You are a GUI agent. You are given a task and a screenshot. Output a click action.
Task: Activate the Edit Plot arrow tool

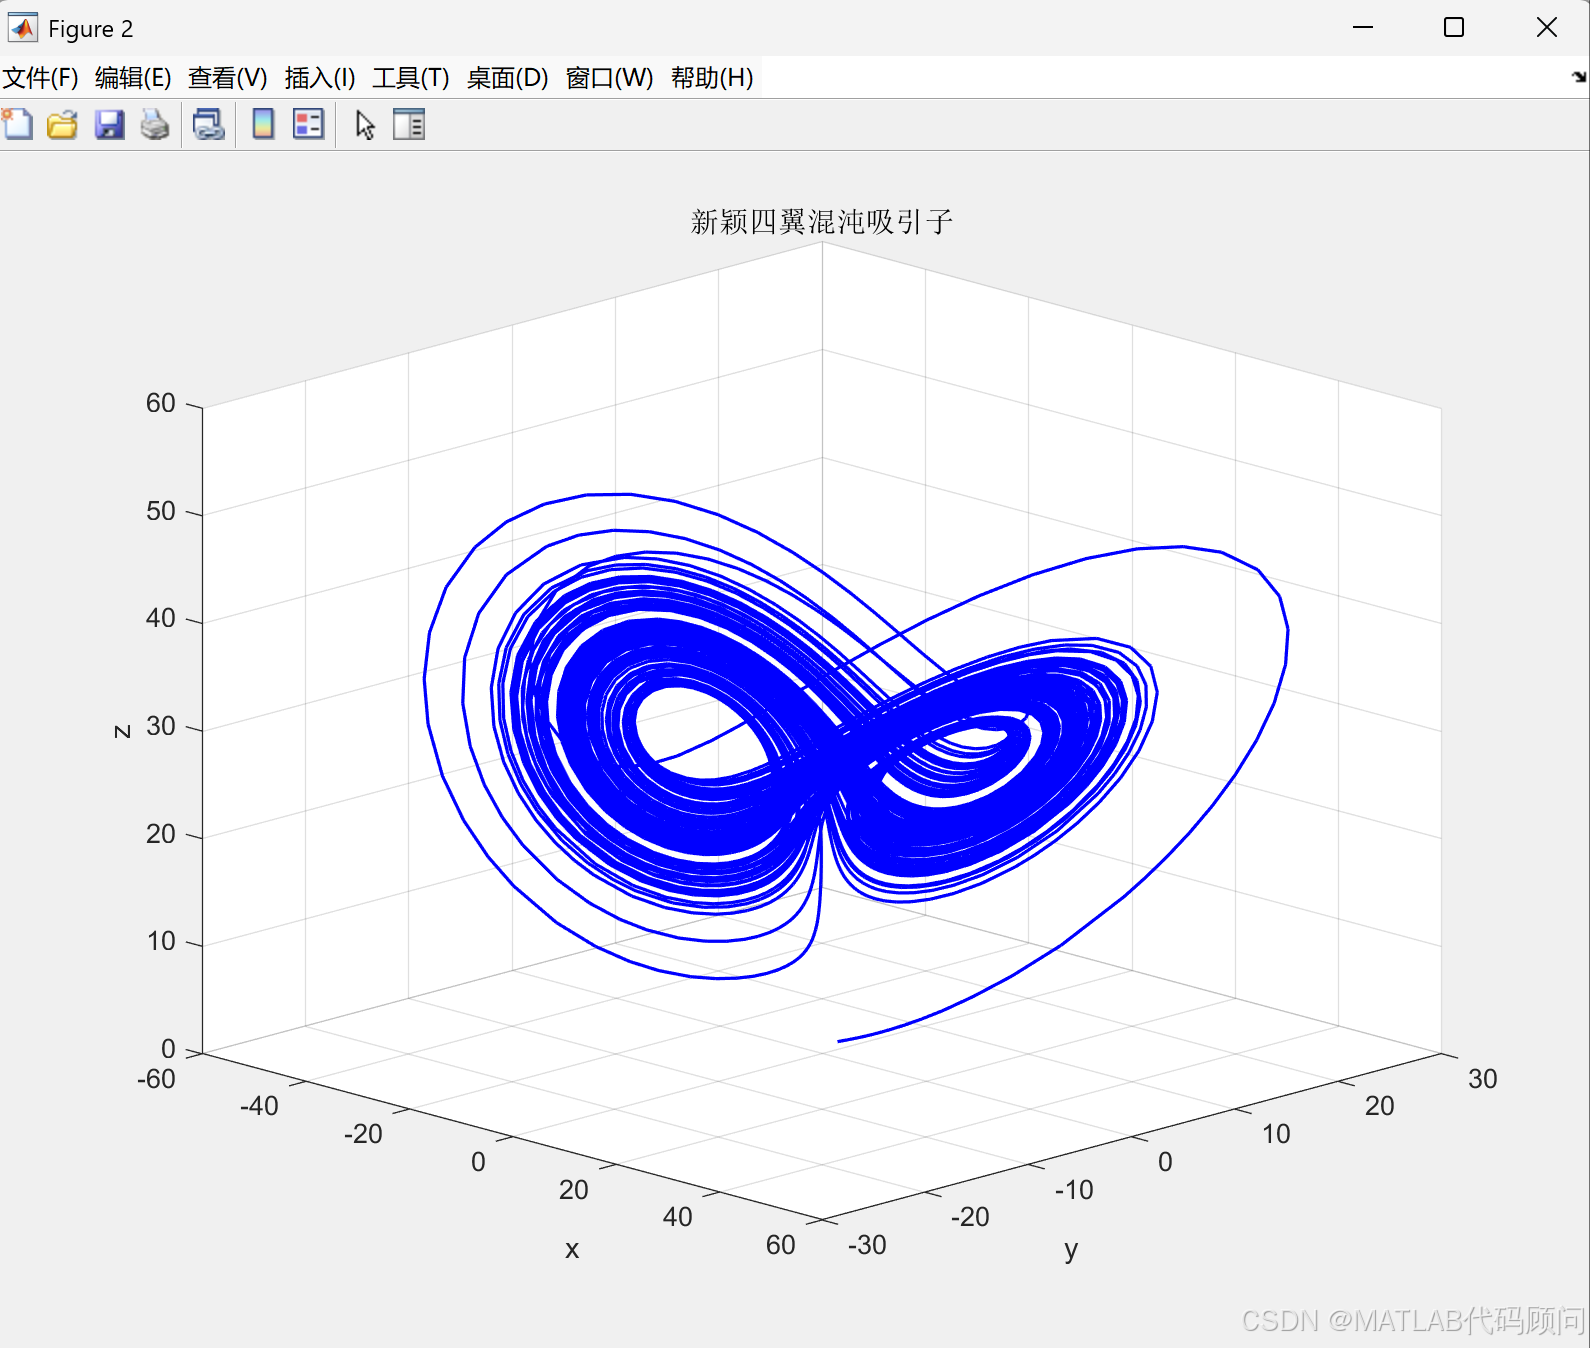pos(365,124)
